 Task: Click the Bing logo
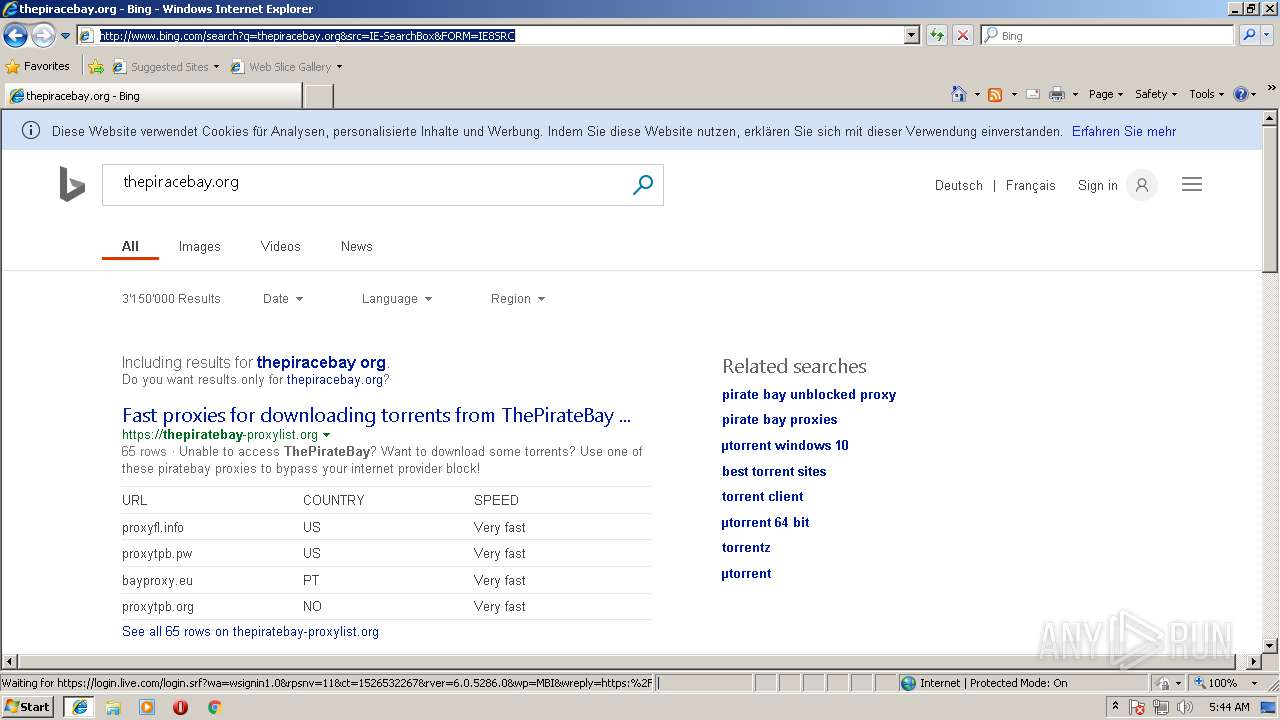point(72,185)
